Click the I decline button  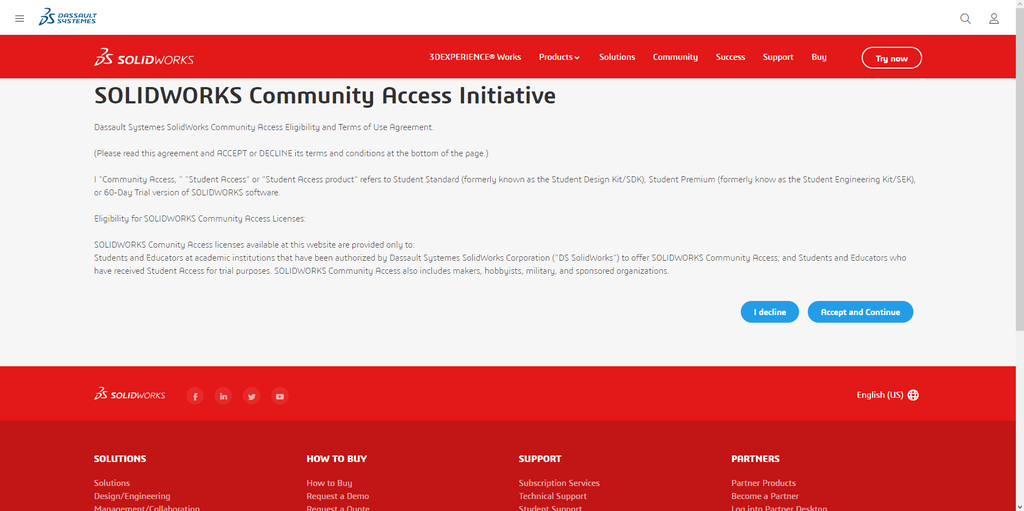[769, 312]
